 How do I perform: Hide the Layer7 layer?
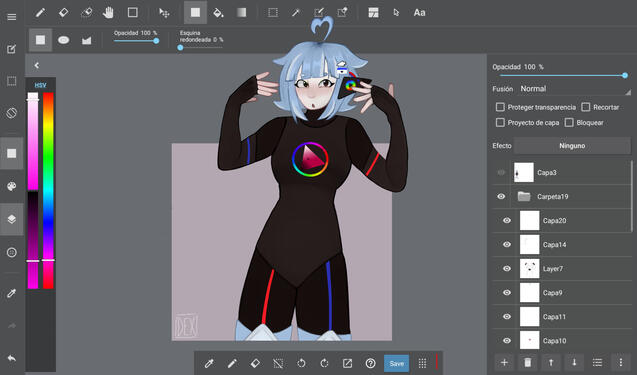click(507, 268)
